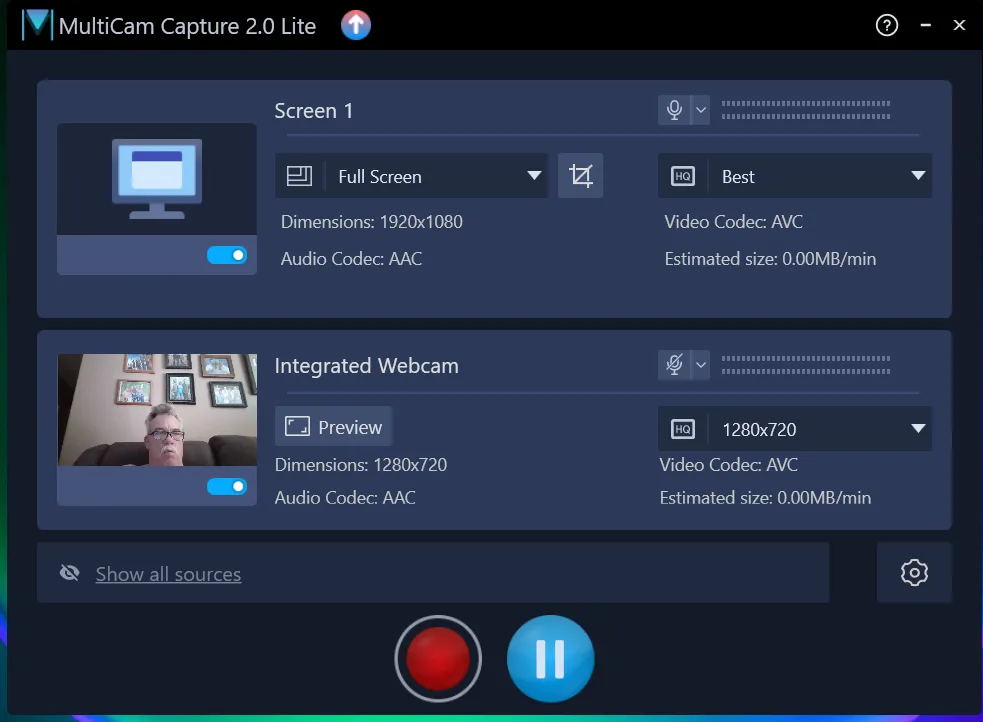The height and width of the screenshot is (722, 983).
Task: Open the help question mark icon
Action: point(886,26)
